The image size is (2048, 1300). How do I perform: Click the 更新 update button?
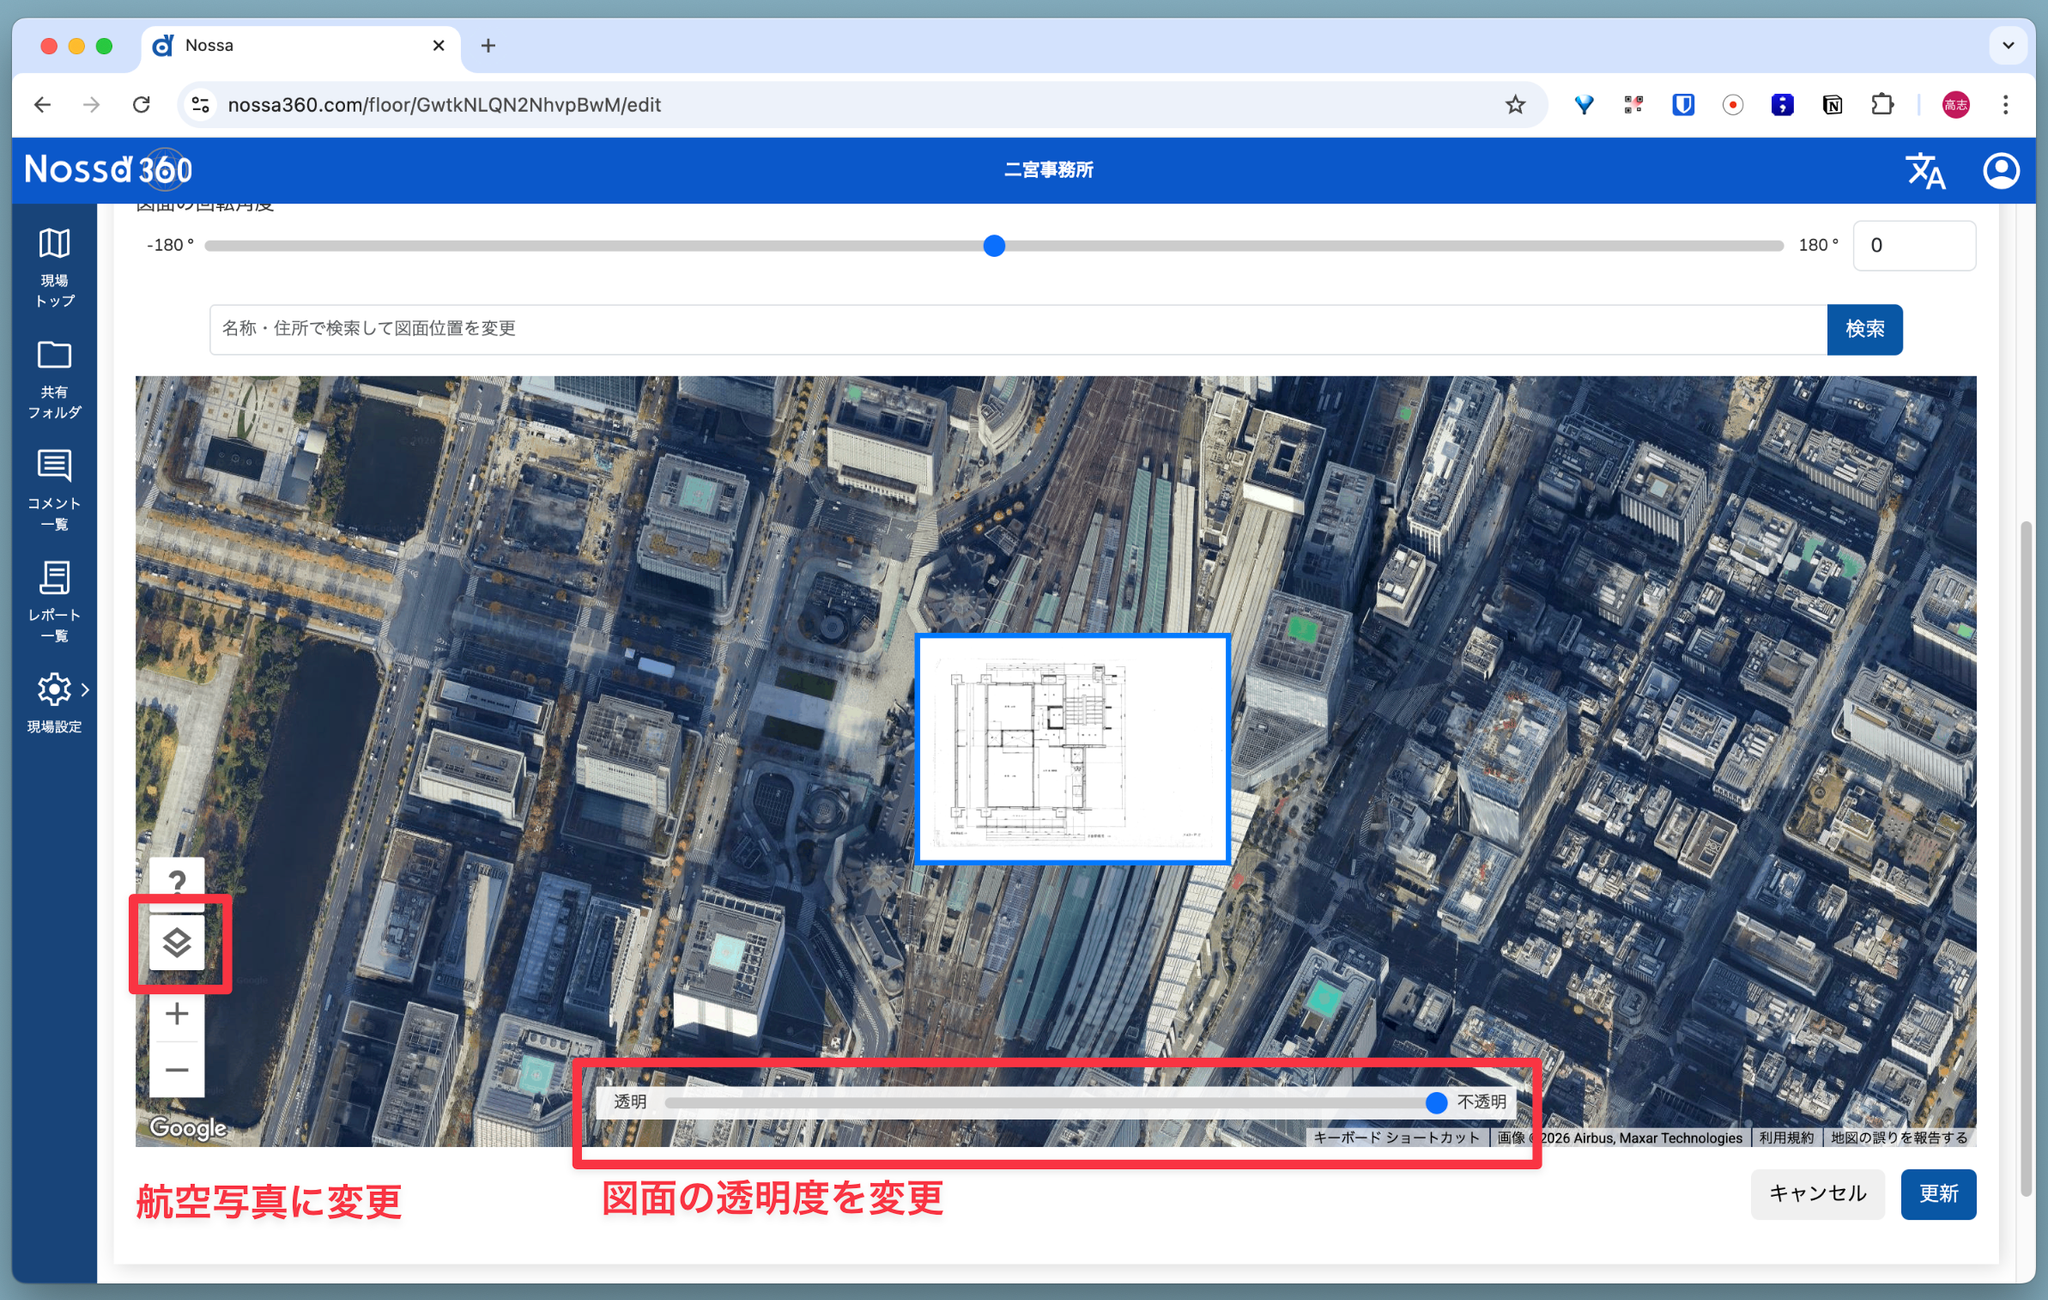tap(1937, 1194)
